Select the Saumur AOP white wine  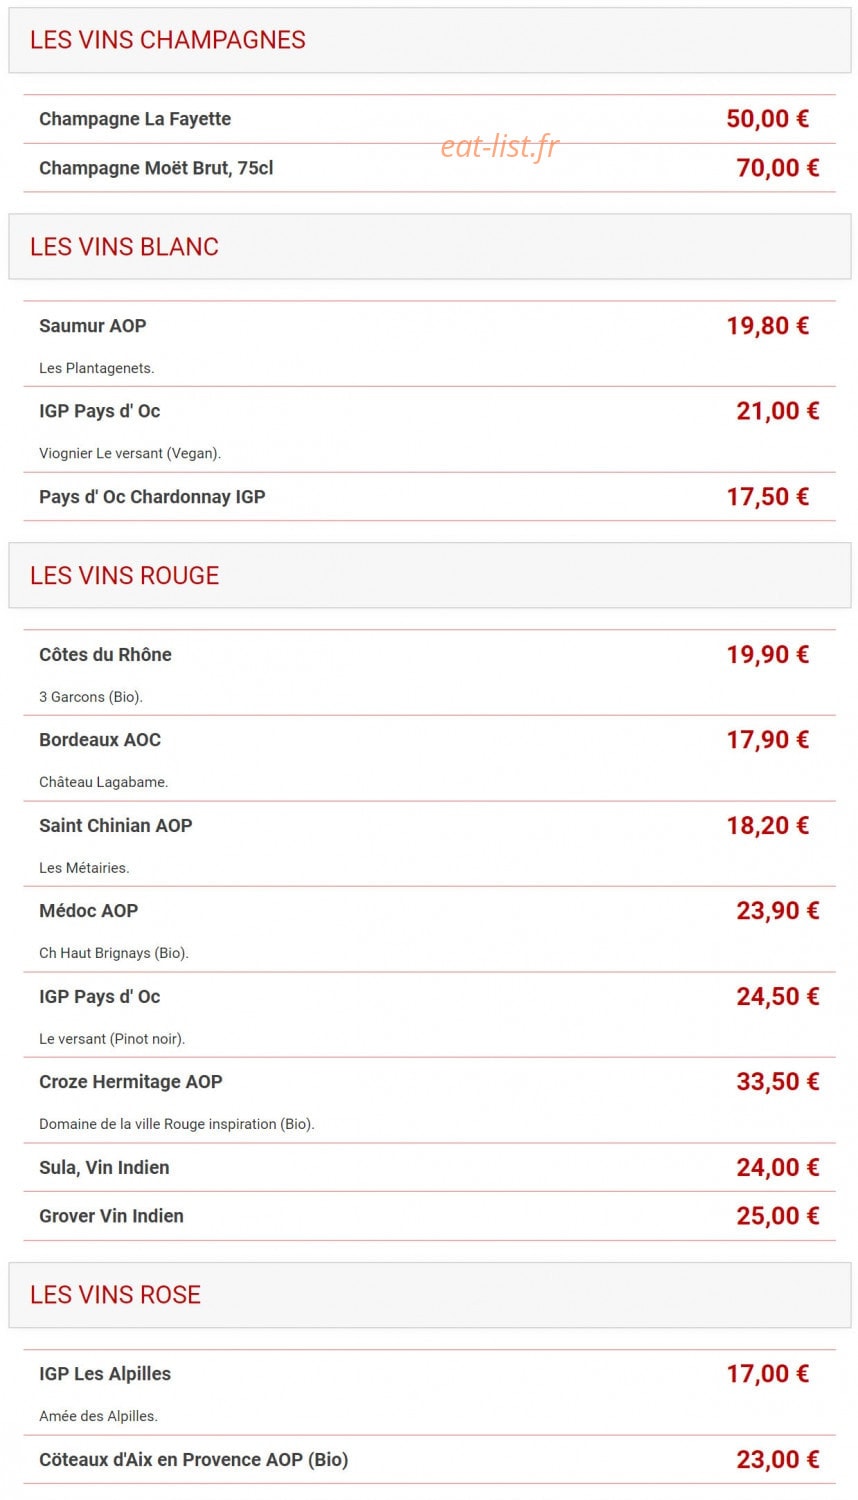(93, 326)
